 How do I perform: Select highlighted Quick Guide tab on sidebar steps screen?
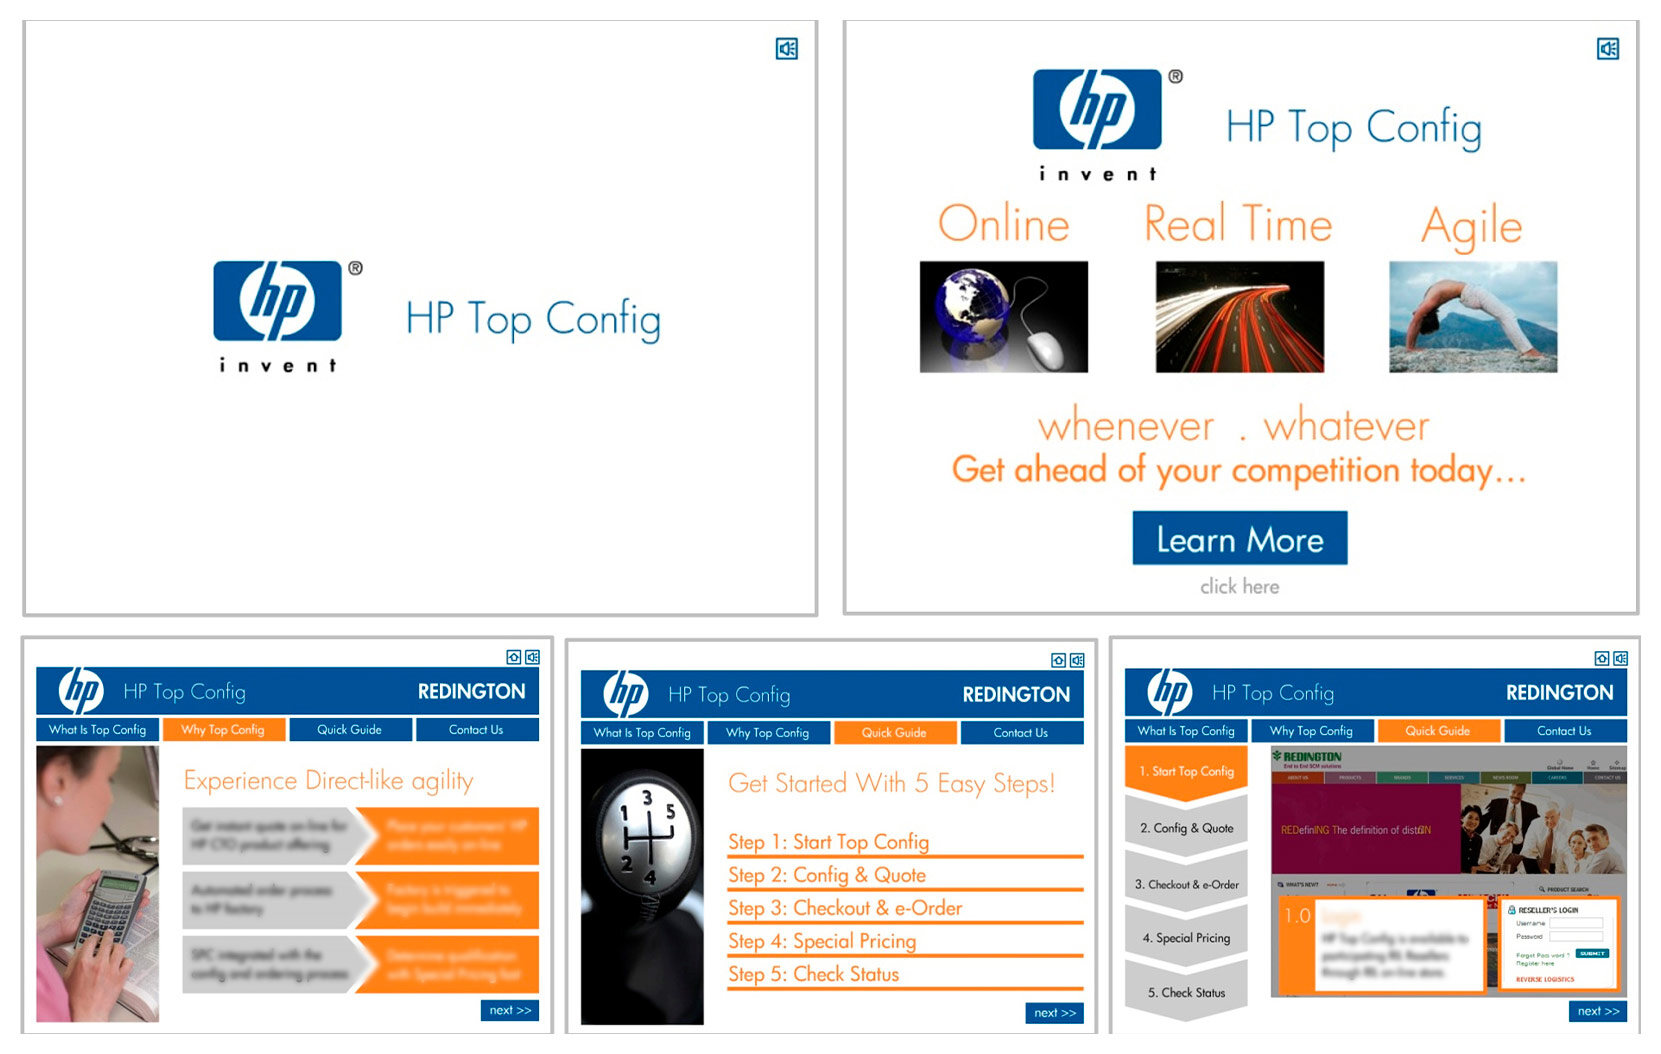click(x=1439, y=730)
